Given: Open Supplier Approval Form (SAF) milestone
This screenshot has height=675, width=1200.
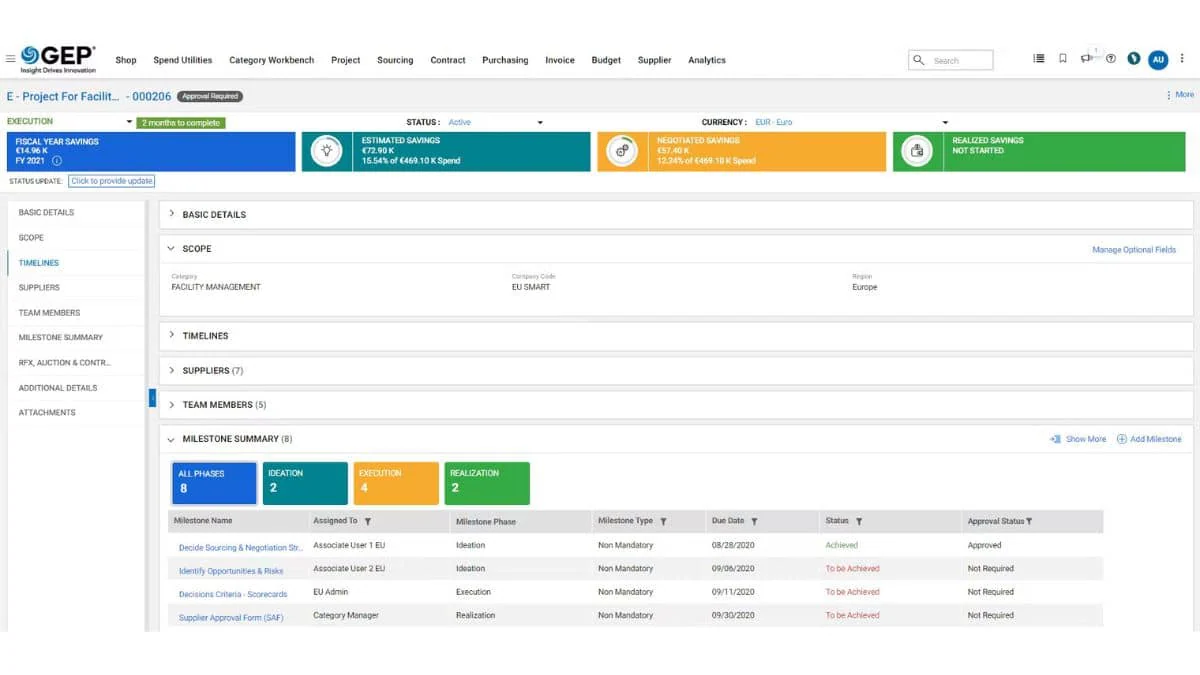Looking at the screenshot, I should (x=231, y=618).
